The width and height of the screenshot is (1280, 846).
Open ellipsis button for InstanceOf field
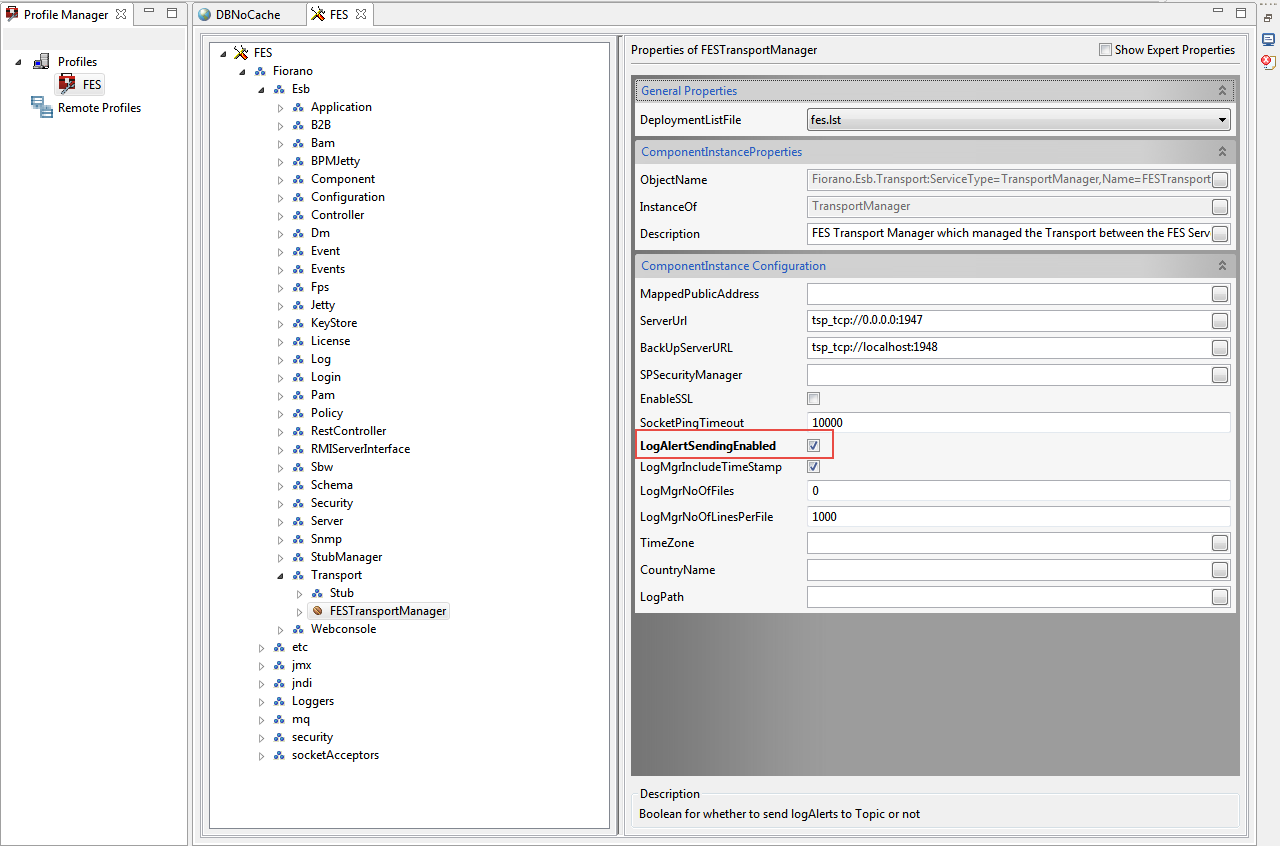coord(1220,207)
